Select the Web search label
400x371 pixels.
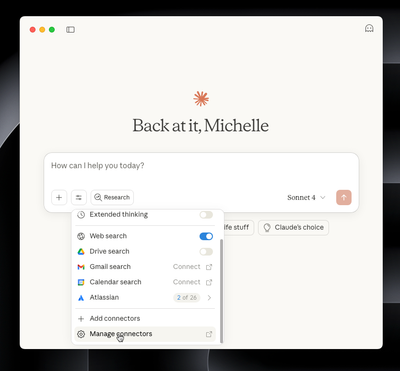(108, 236)
